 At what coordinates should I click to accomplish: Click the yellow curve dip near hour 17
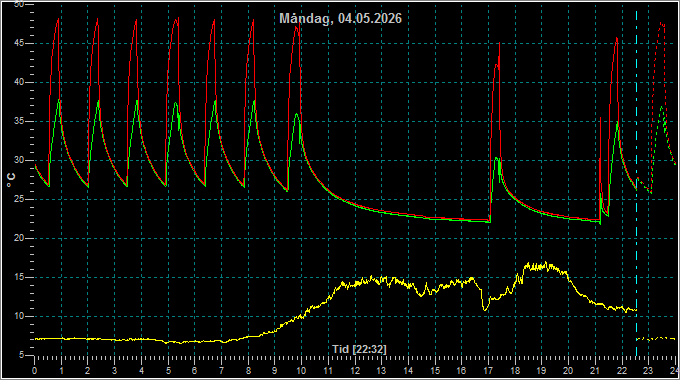(x=485, y=309)
